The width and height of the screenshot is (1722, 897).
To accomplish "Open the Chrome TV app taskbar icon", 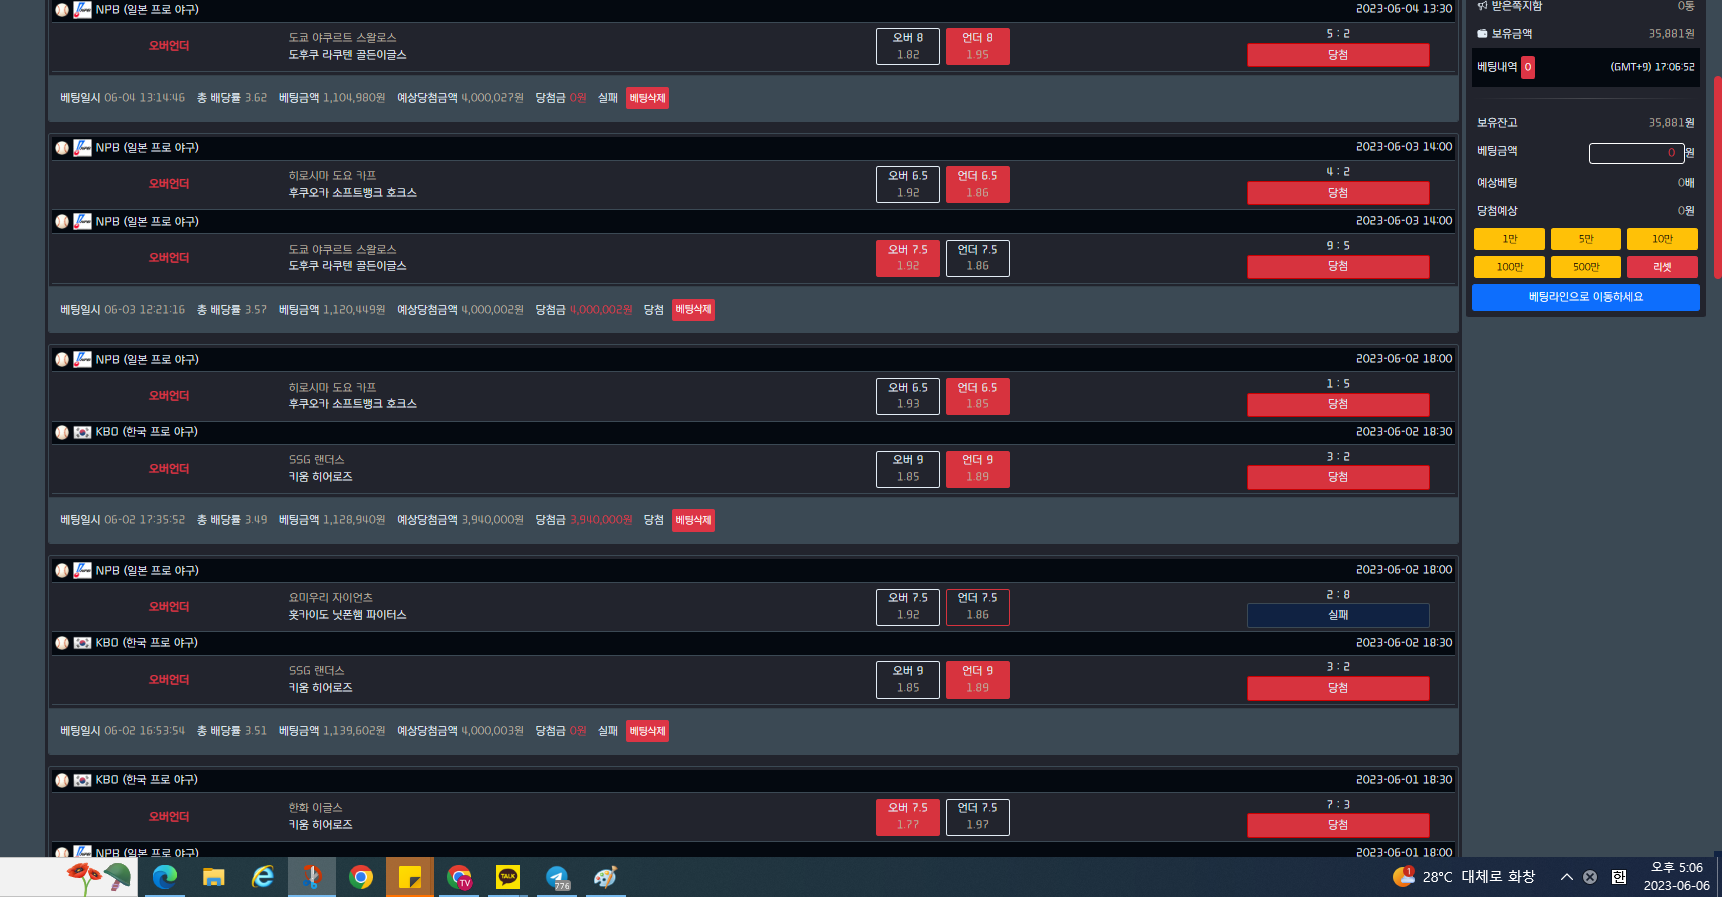I will pyautogui.click(x=459, y=877).
